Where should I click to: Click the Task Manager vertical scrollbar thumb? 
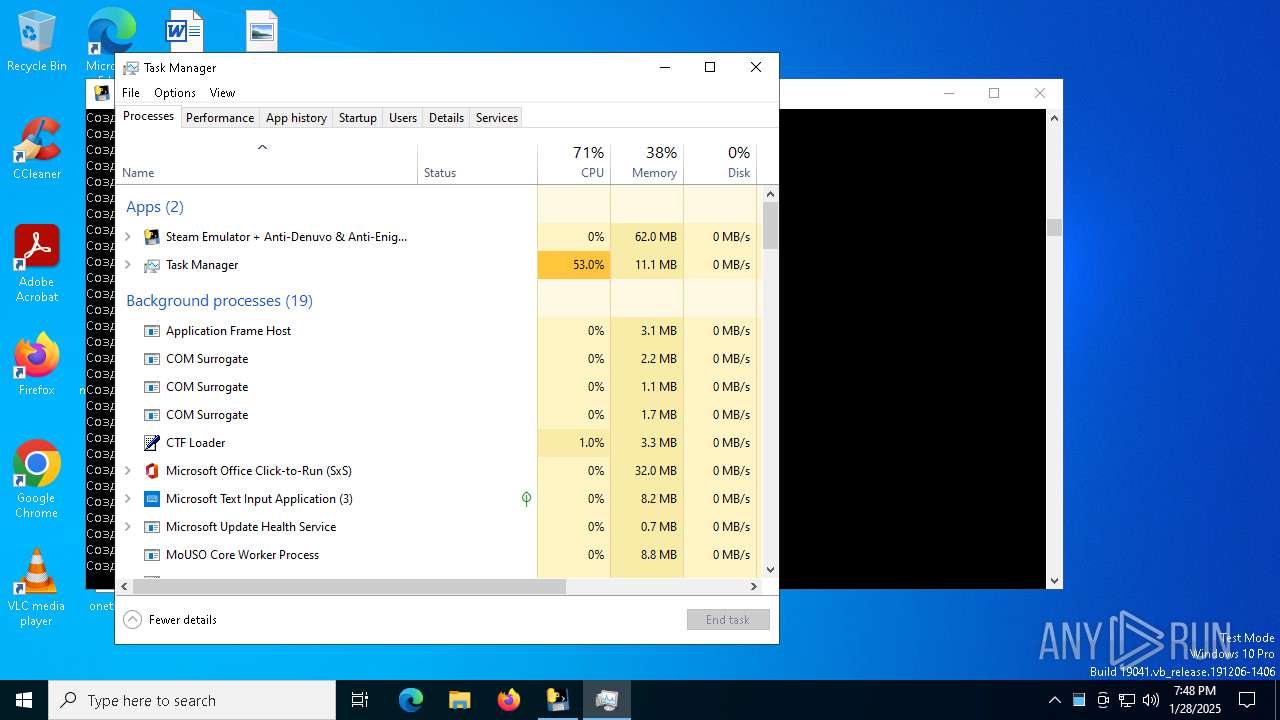coord(770,225)
